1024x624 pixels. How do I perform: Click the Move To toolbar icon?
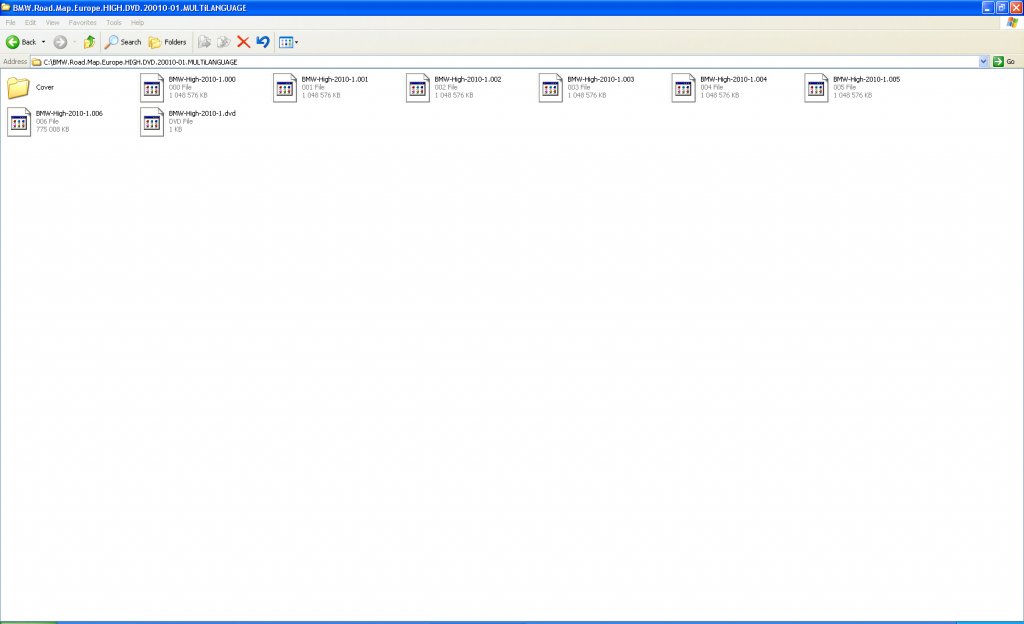[x=204, y=42]
